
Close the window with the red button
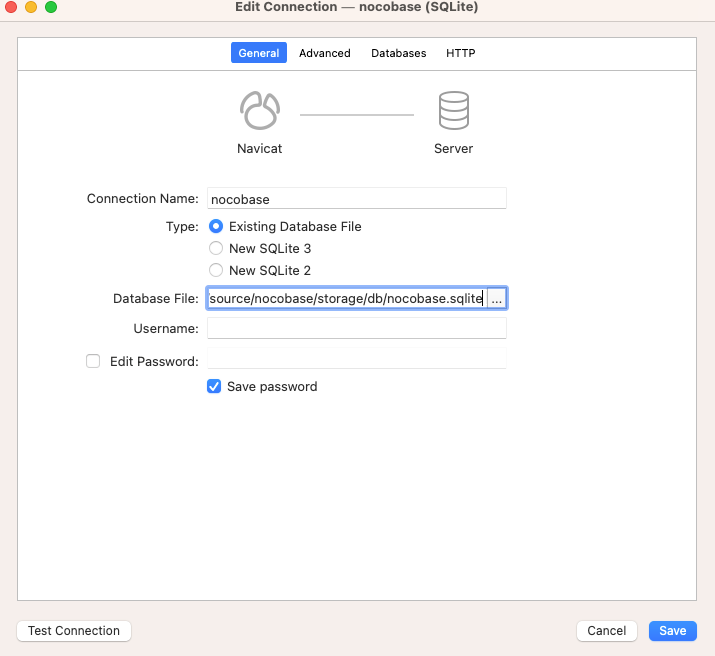click(x=11, y=7)
